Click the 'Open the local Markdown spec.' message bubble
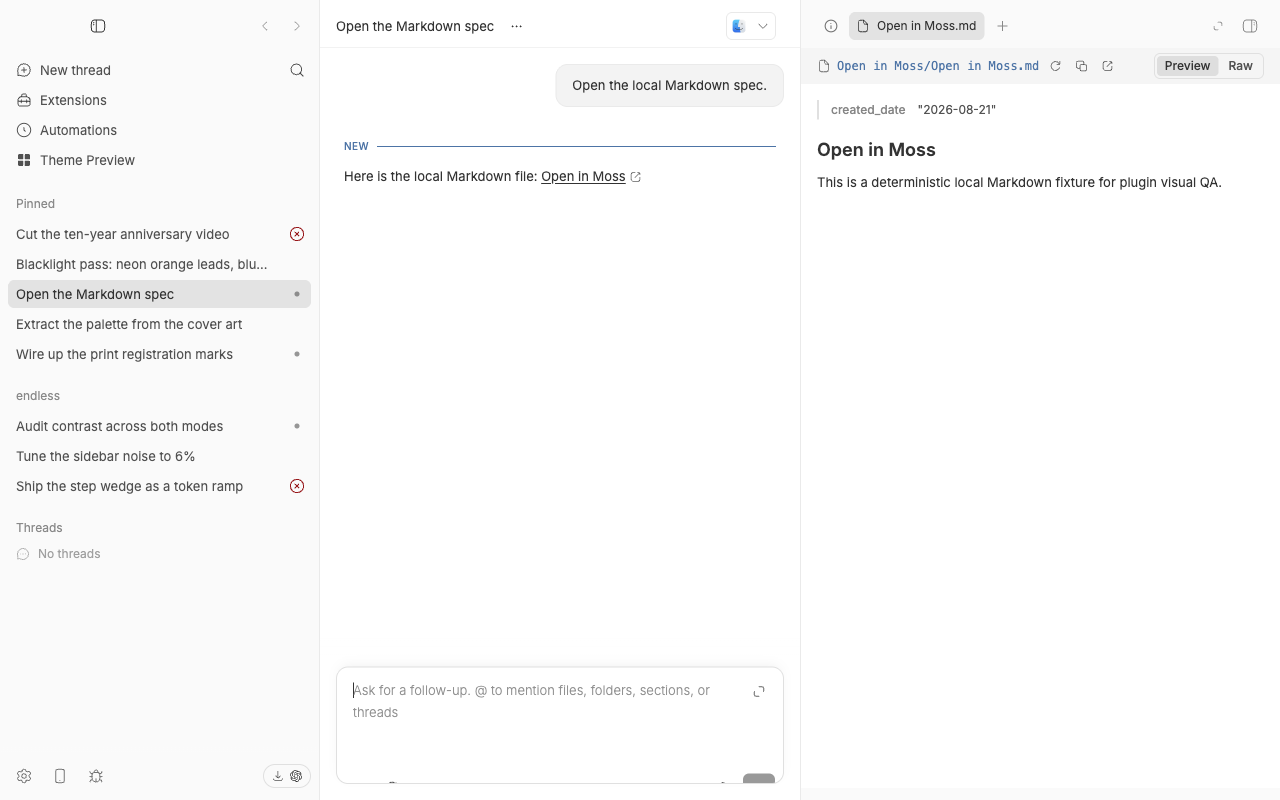The image size is (1280, 800). (670, 86)
